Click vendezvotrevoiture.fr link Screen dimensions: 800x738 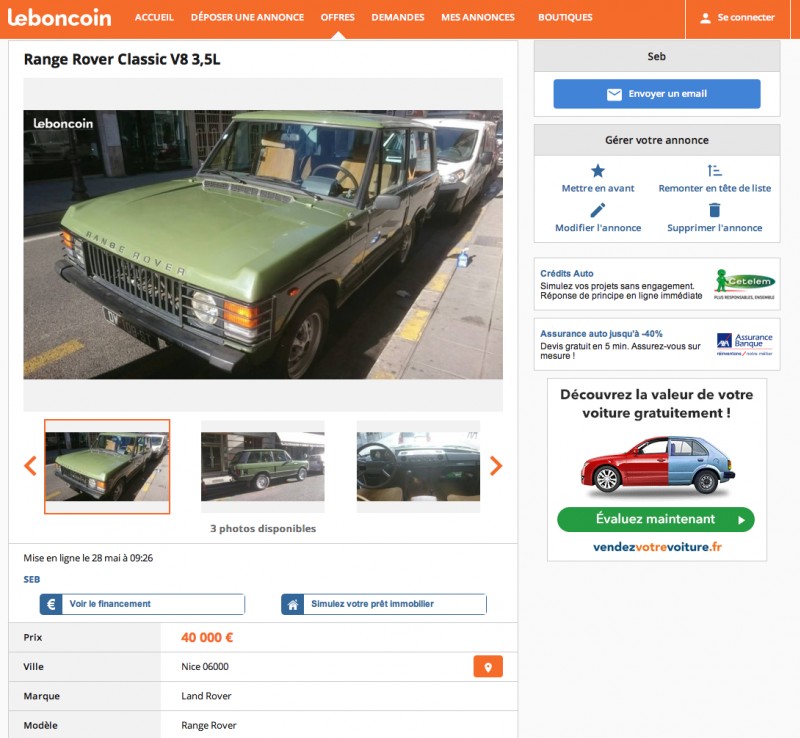(x=657, y=547)
